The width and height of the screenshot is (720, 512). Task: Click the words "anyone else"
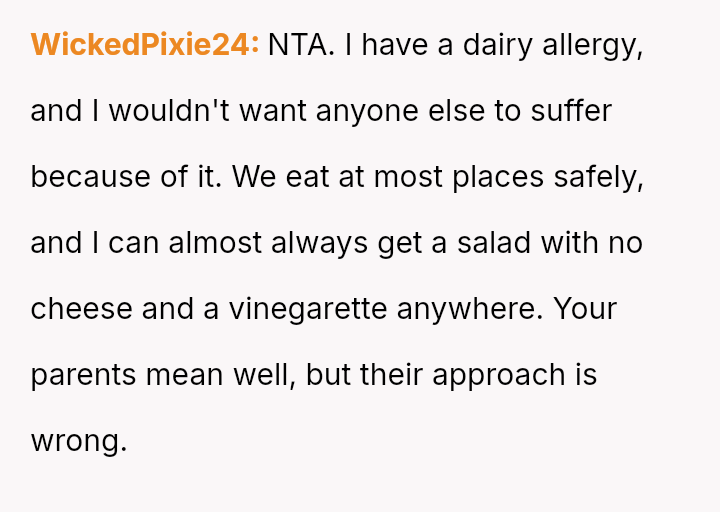click(x=401, y=111)
